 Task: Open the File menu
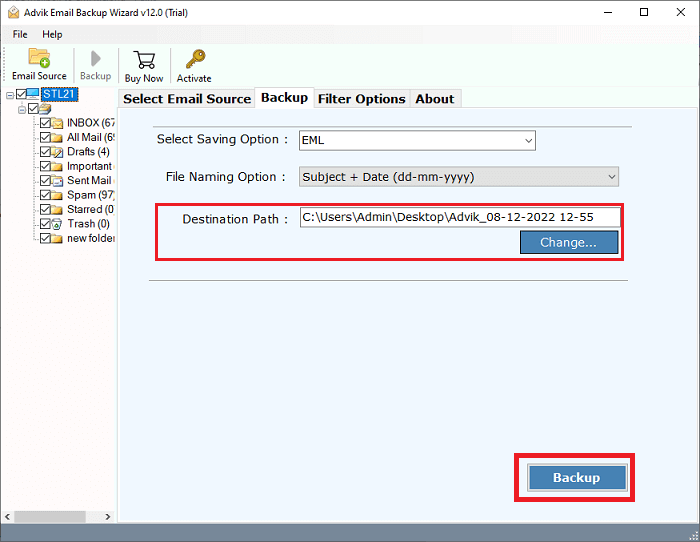[20, 34]
